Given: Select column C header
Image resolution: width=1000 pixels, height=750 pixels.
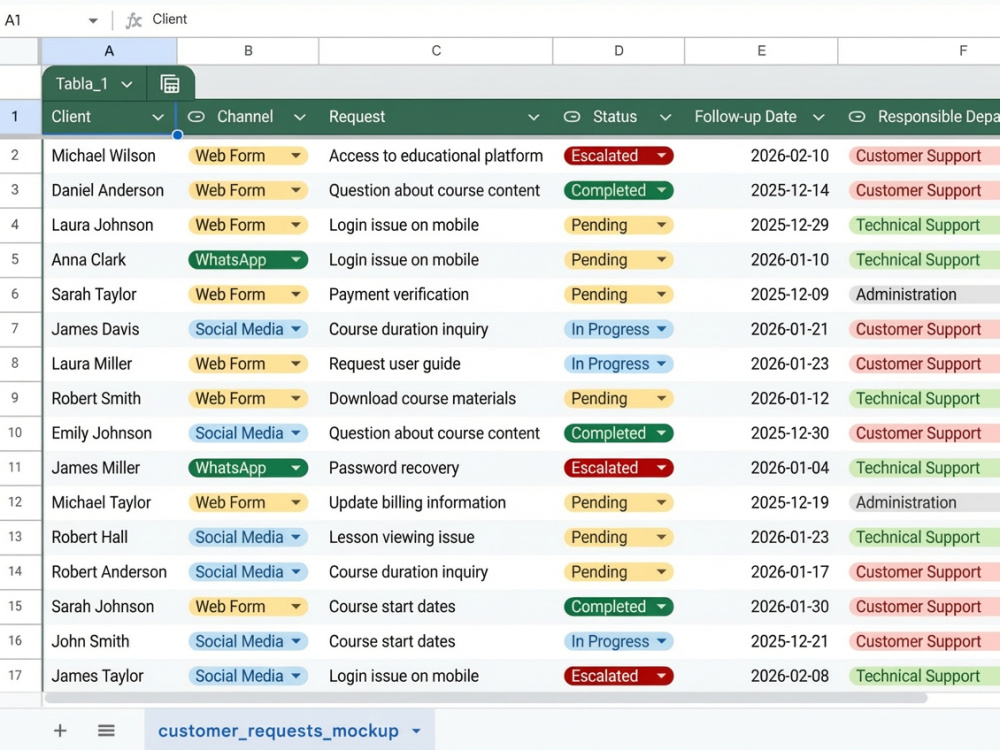Looking at the screenshot, I should tap(436, 51).
